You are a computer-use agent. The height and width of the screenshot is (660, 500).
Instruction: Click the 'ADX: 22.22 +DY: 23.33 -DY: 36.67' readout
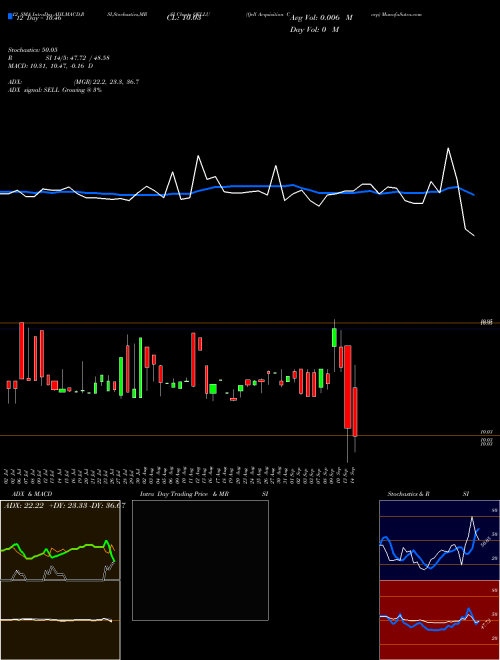64,506
